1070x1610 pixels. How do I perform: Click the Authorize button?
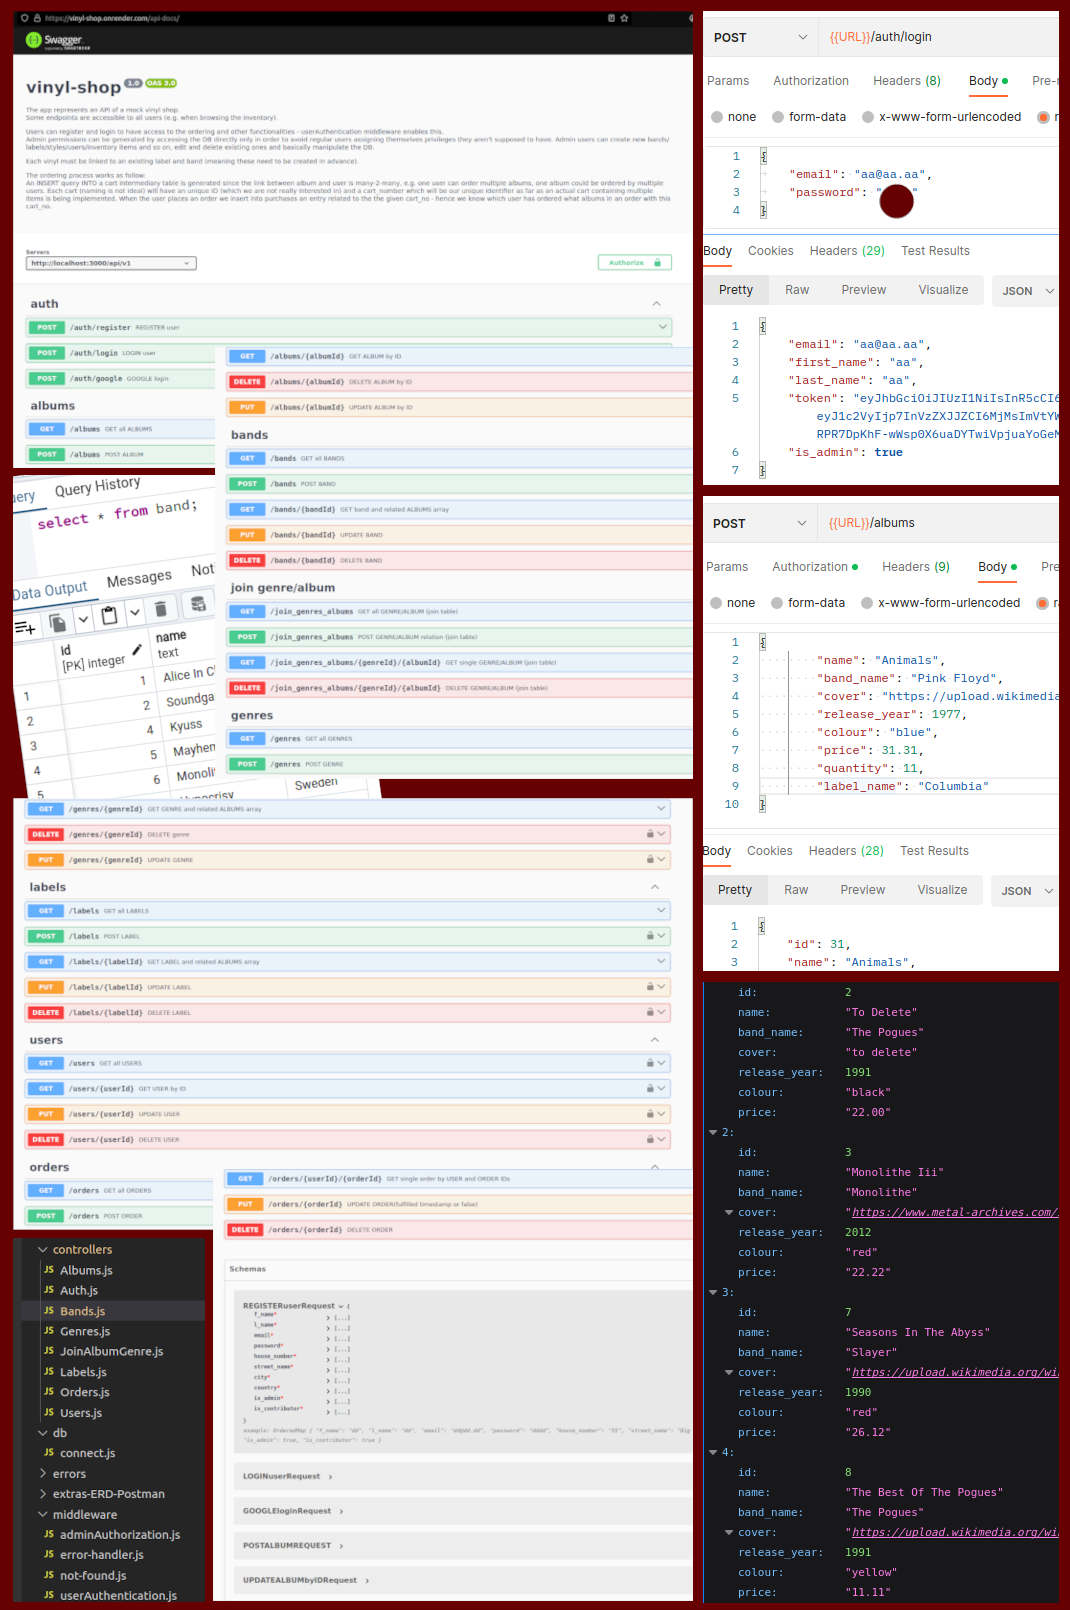(634, 262)
